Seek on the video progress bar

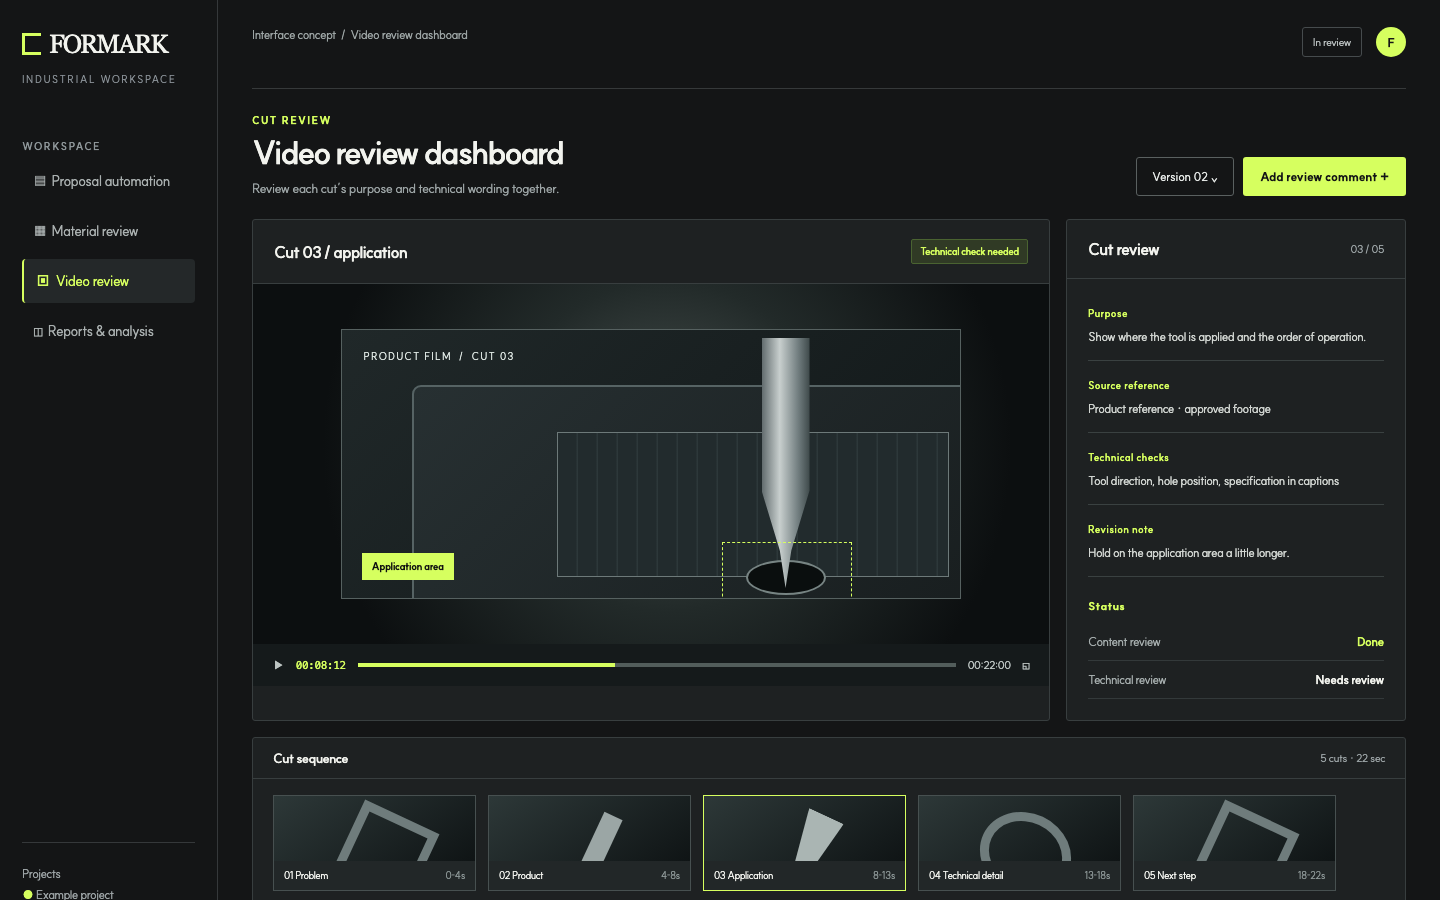tap(656, 665)
